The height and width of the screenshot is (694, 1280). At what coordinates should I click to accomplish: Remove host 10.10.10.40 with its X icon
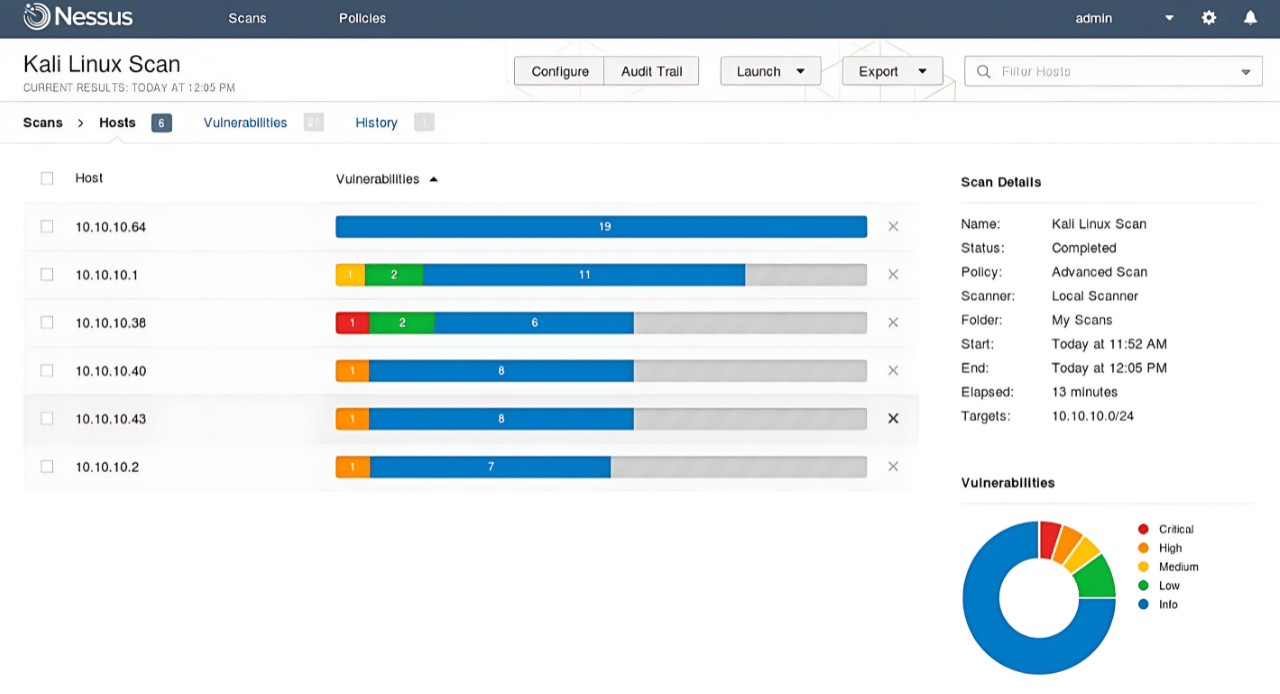tap(893, 371)
